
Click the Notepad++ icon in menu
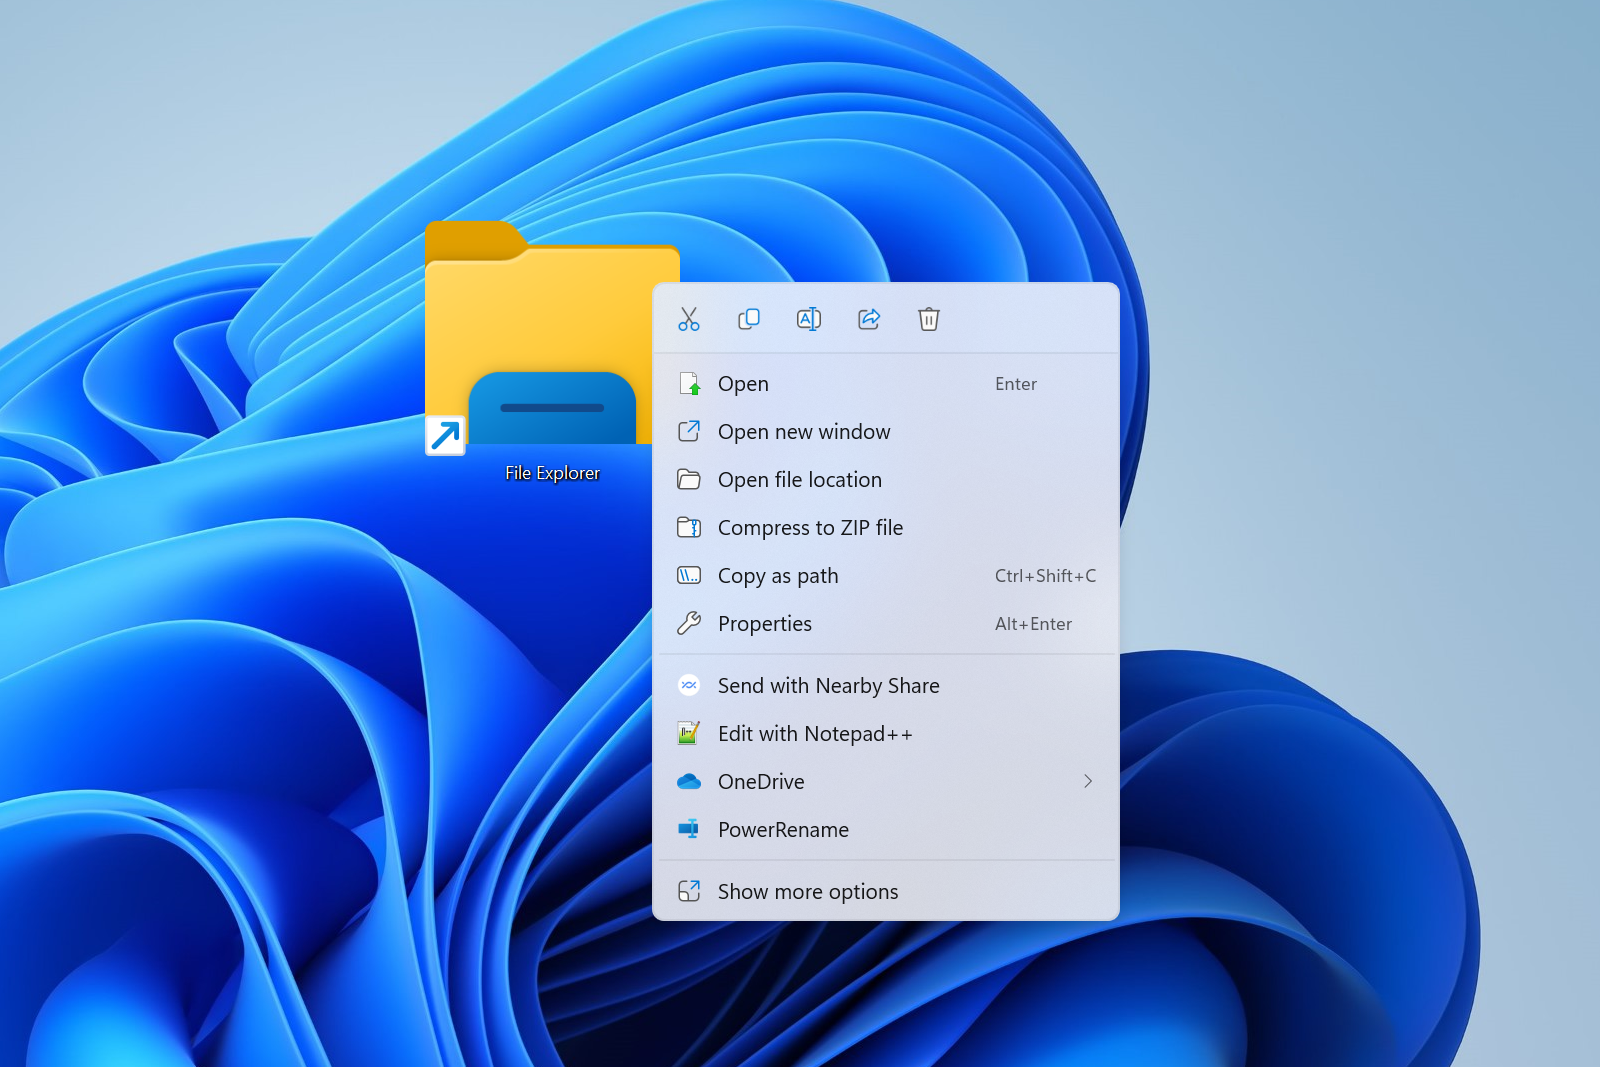[x=689, y=734]
